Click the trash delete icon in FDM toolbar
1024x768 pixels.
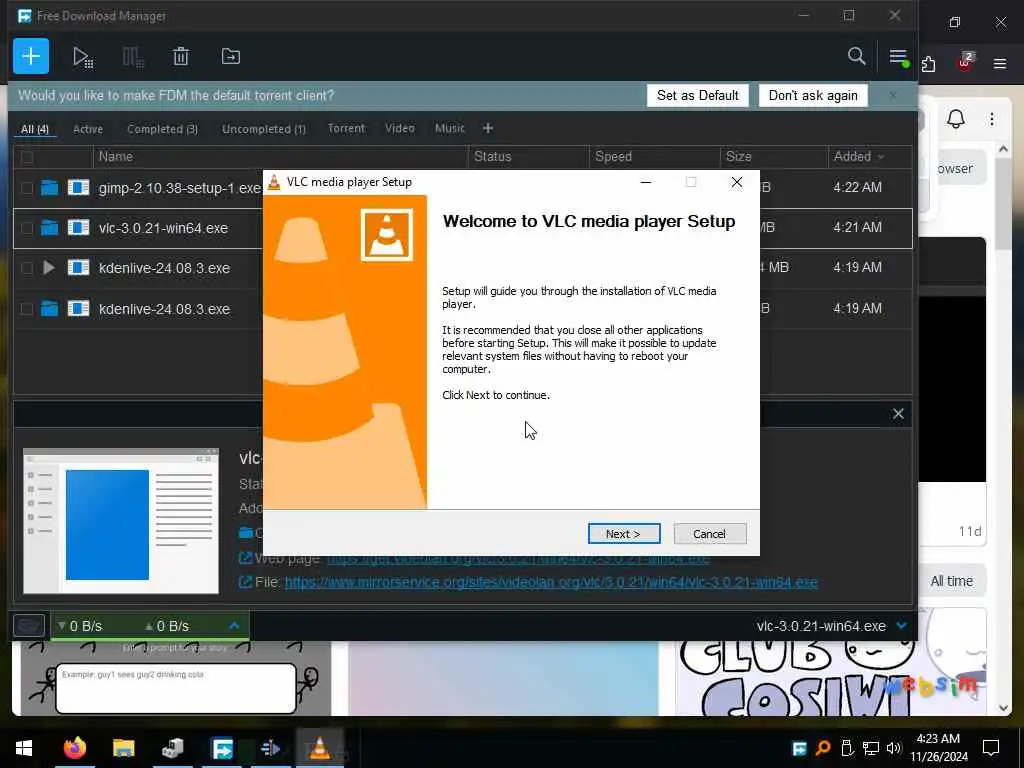(181, 57)
